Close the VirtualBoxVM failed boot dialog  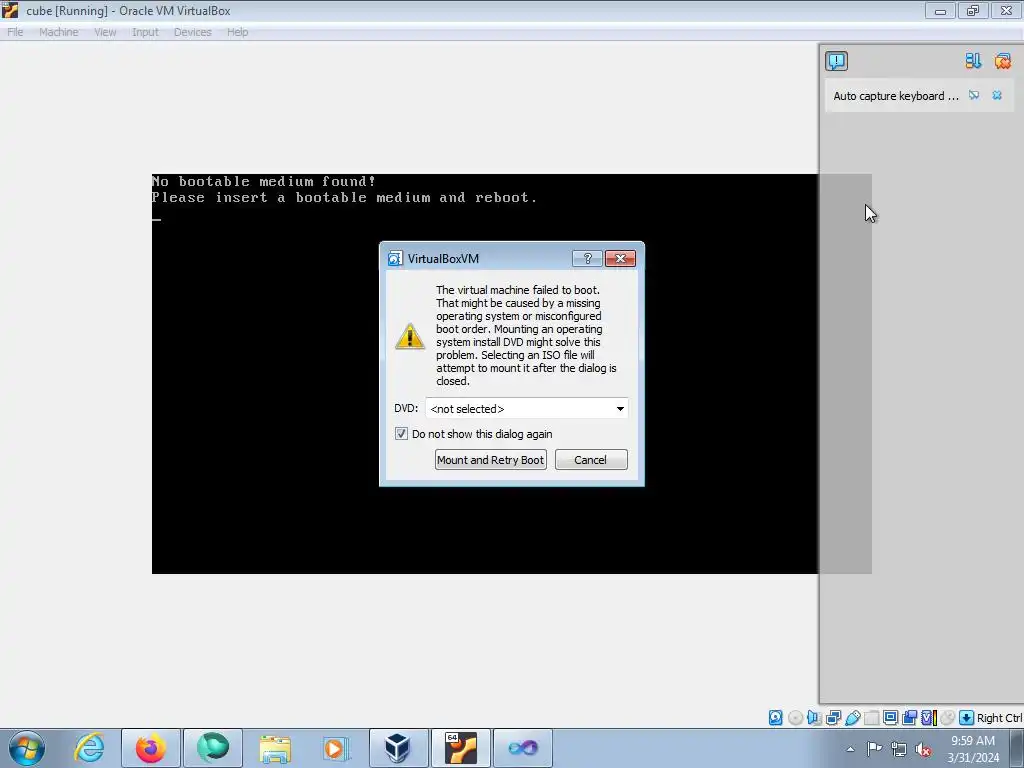tap(620, 259)
